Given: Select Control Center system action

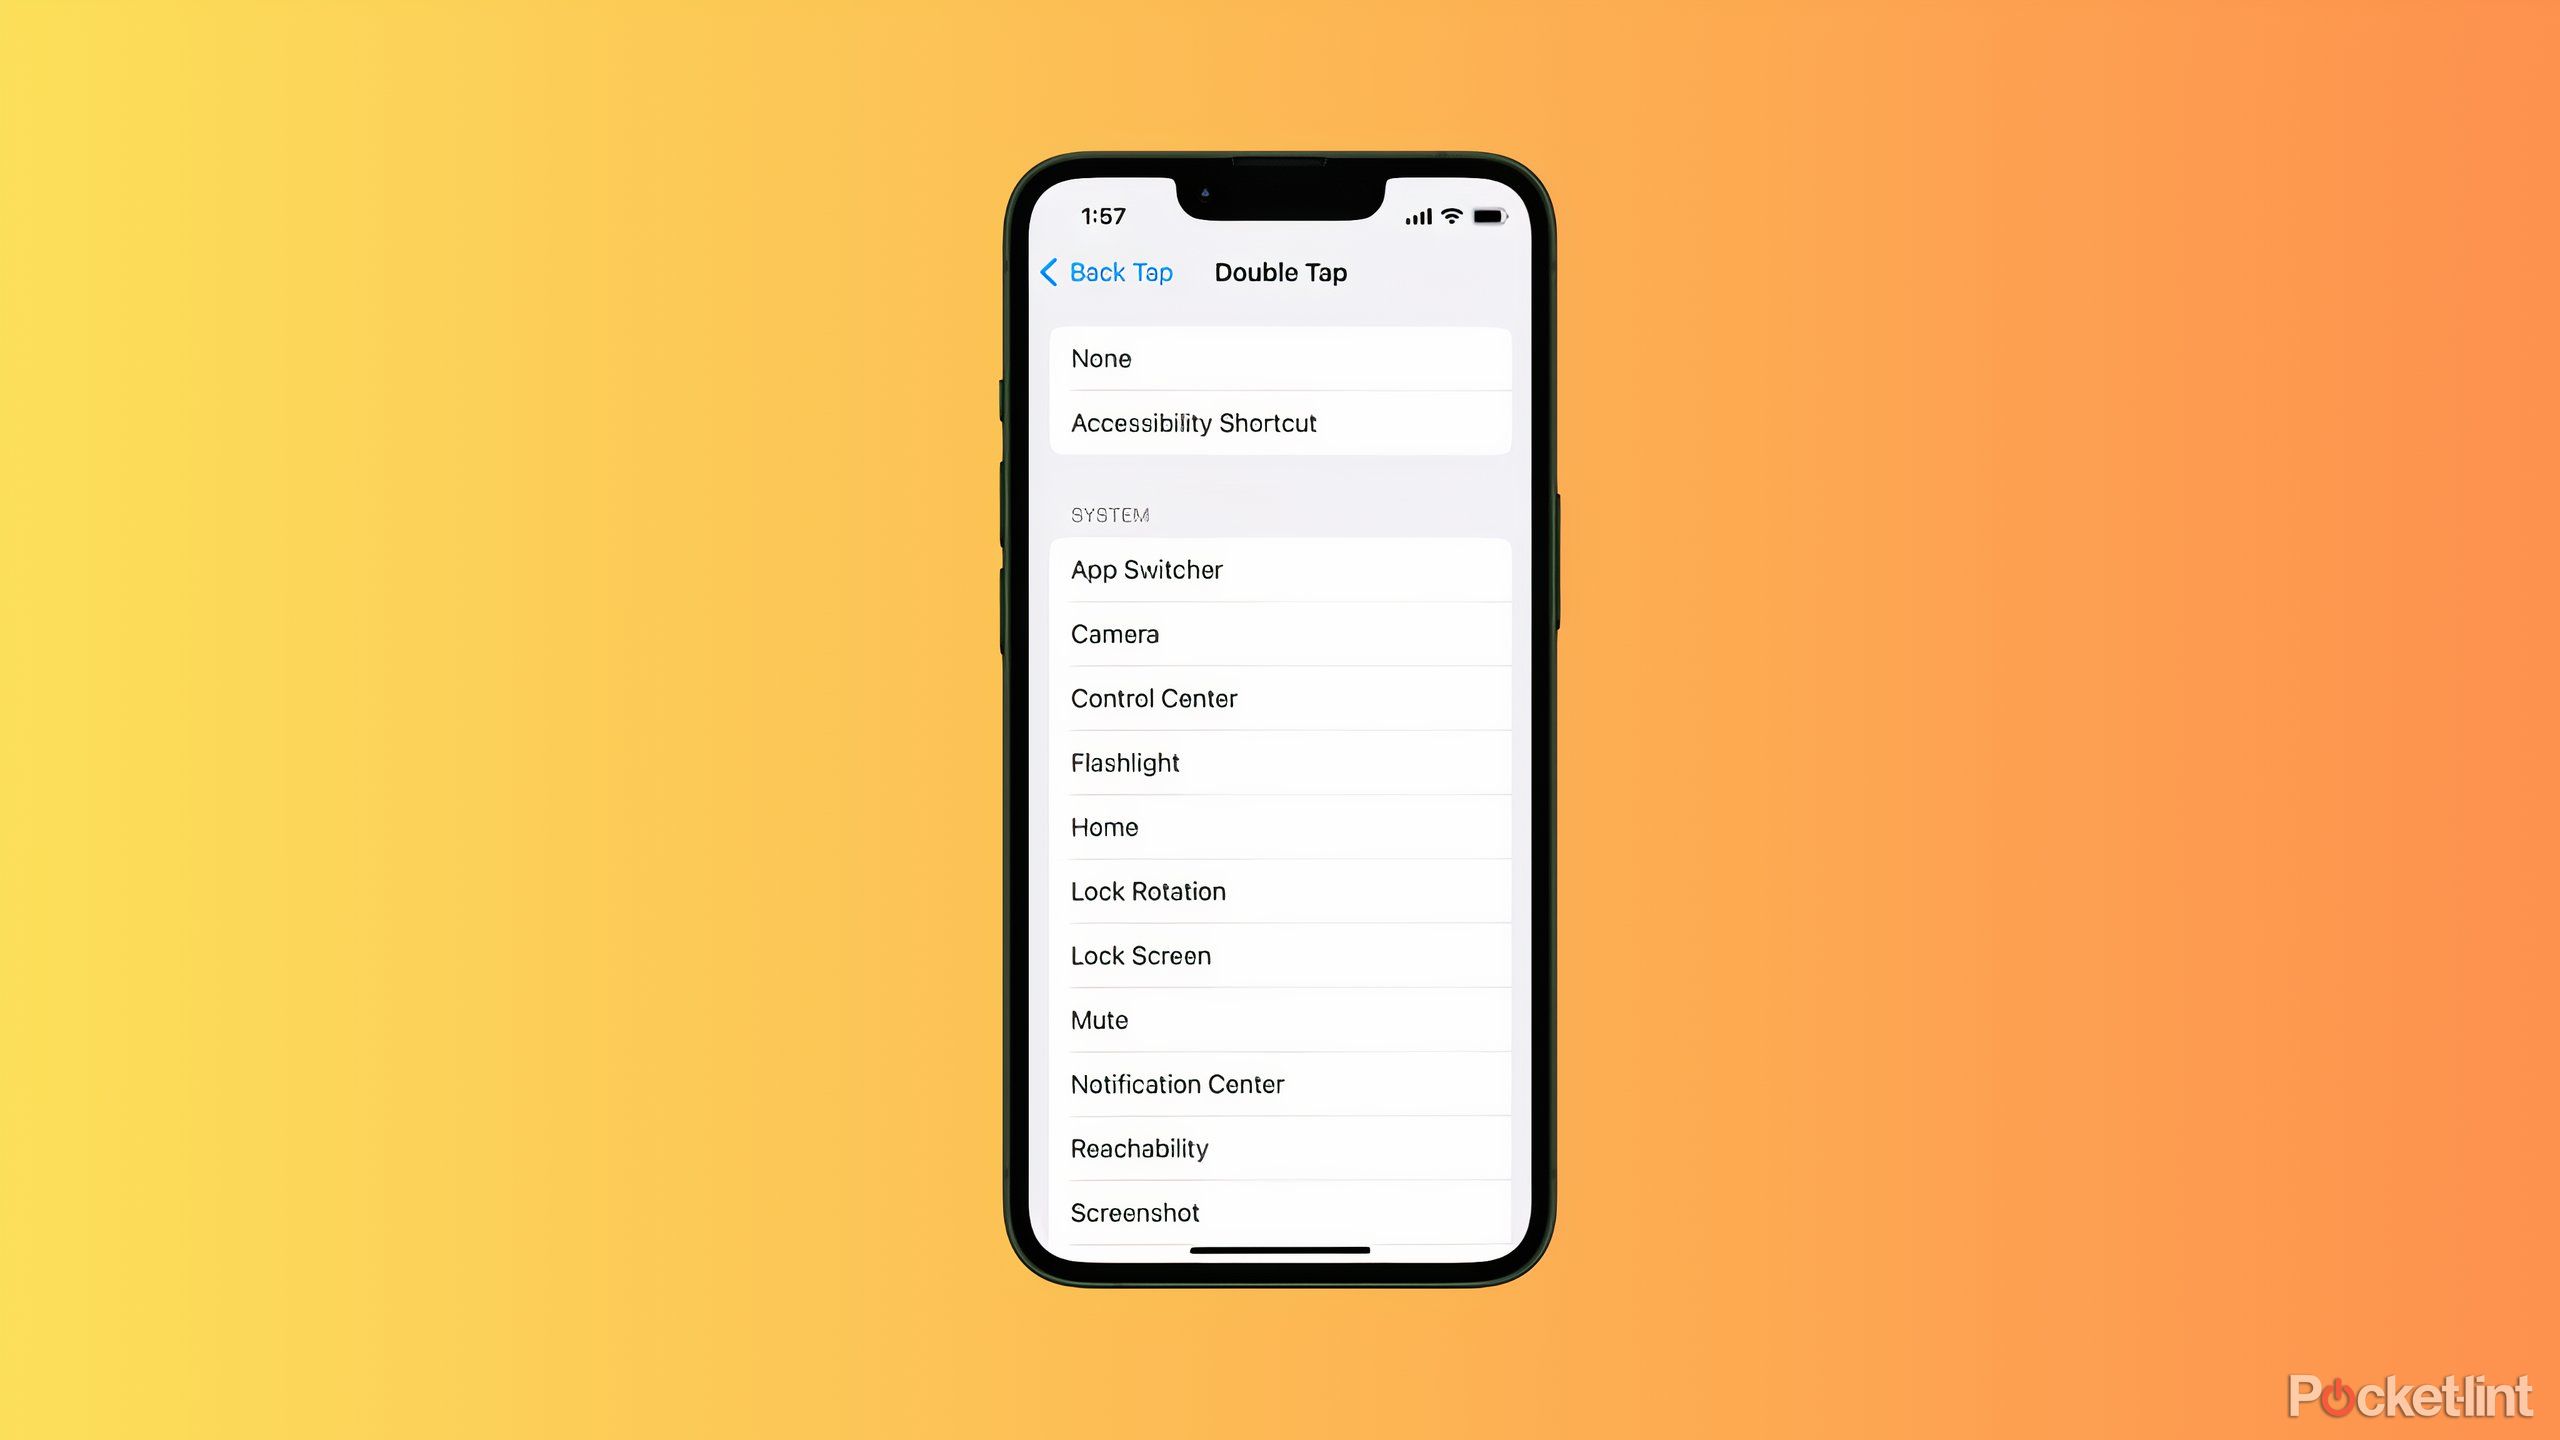Looking at the screenshot, I should pos(1280,698).
